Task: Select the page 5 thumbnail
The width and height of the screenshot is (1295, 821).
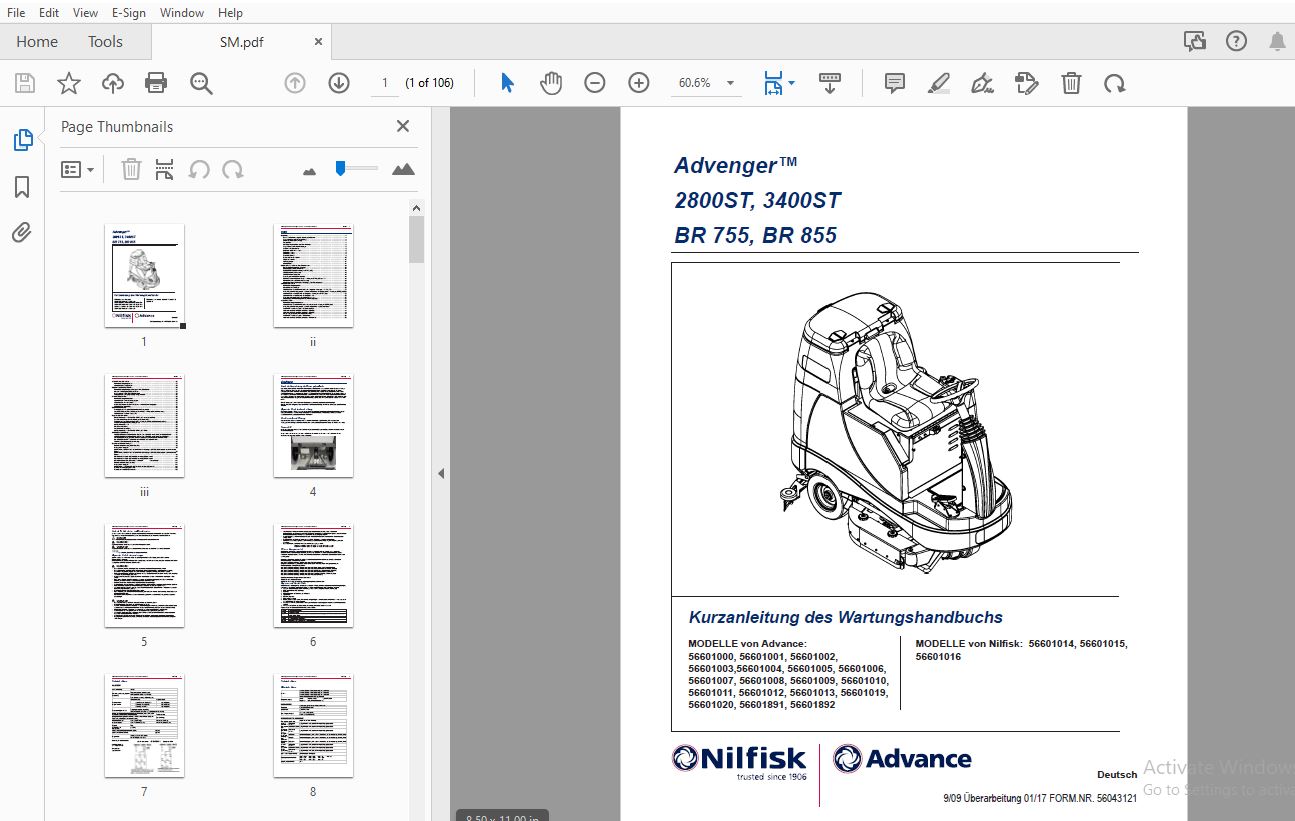Action: point(144,576)
